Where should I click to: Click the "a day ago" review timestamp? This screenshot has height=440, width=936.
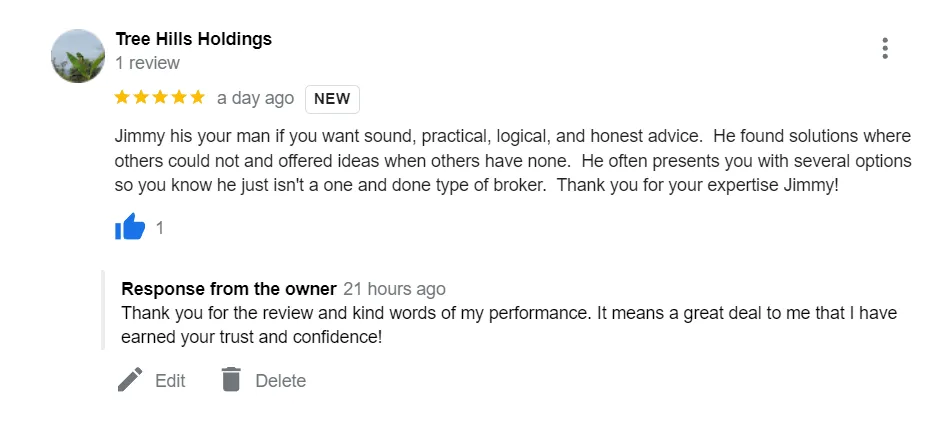(x=255, y=99)
